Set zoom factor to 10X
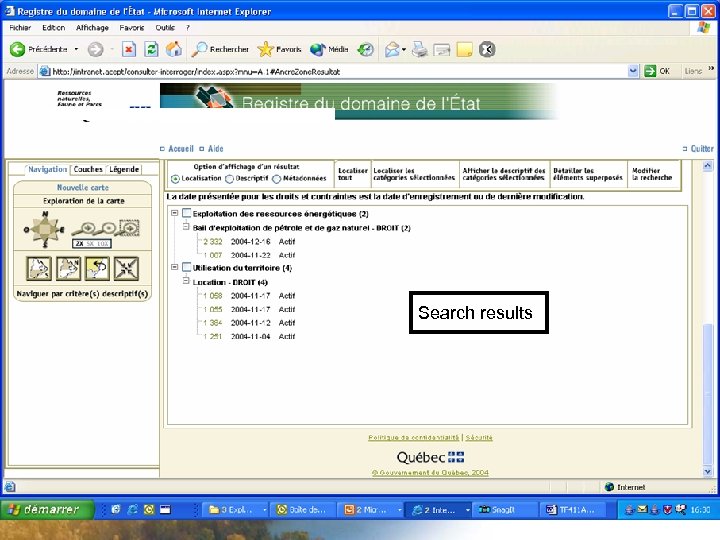The image size is (720, 540). [103, 243]
